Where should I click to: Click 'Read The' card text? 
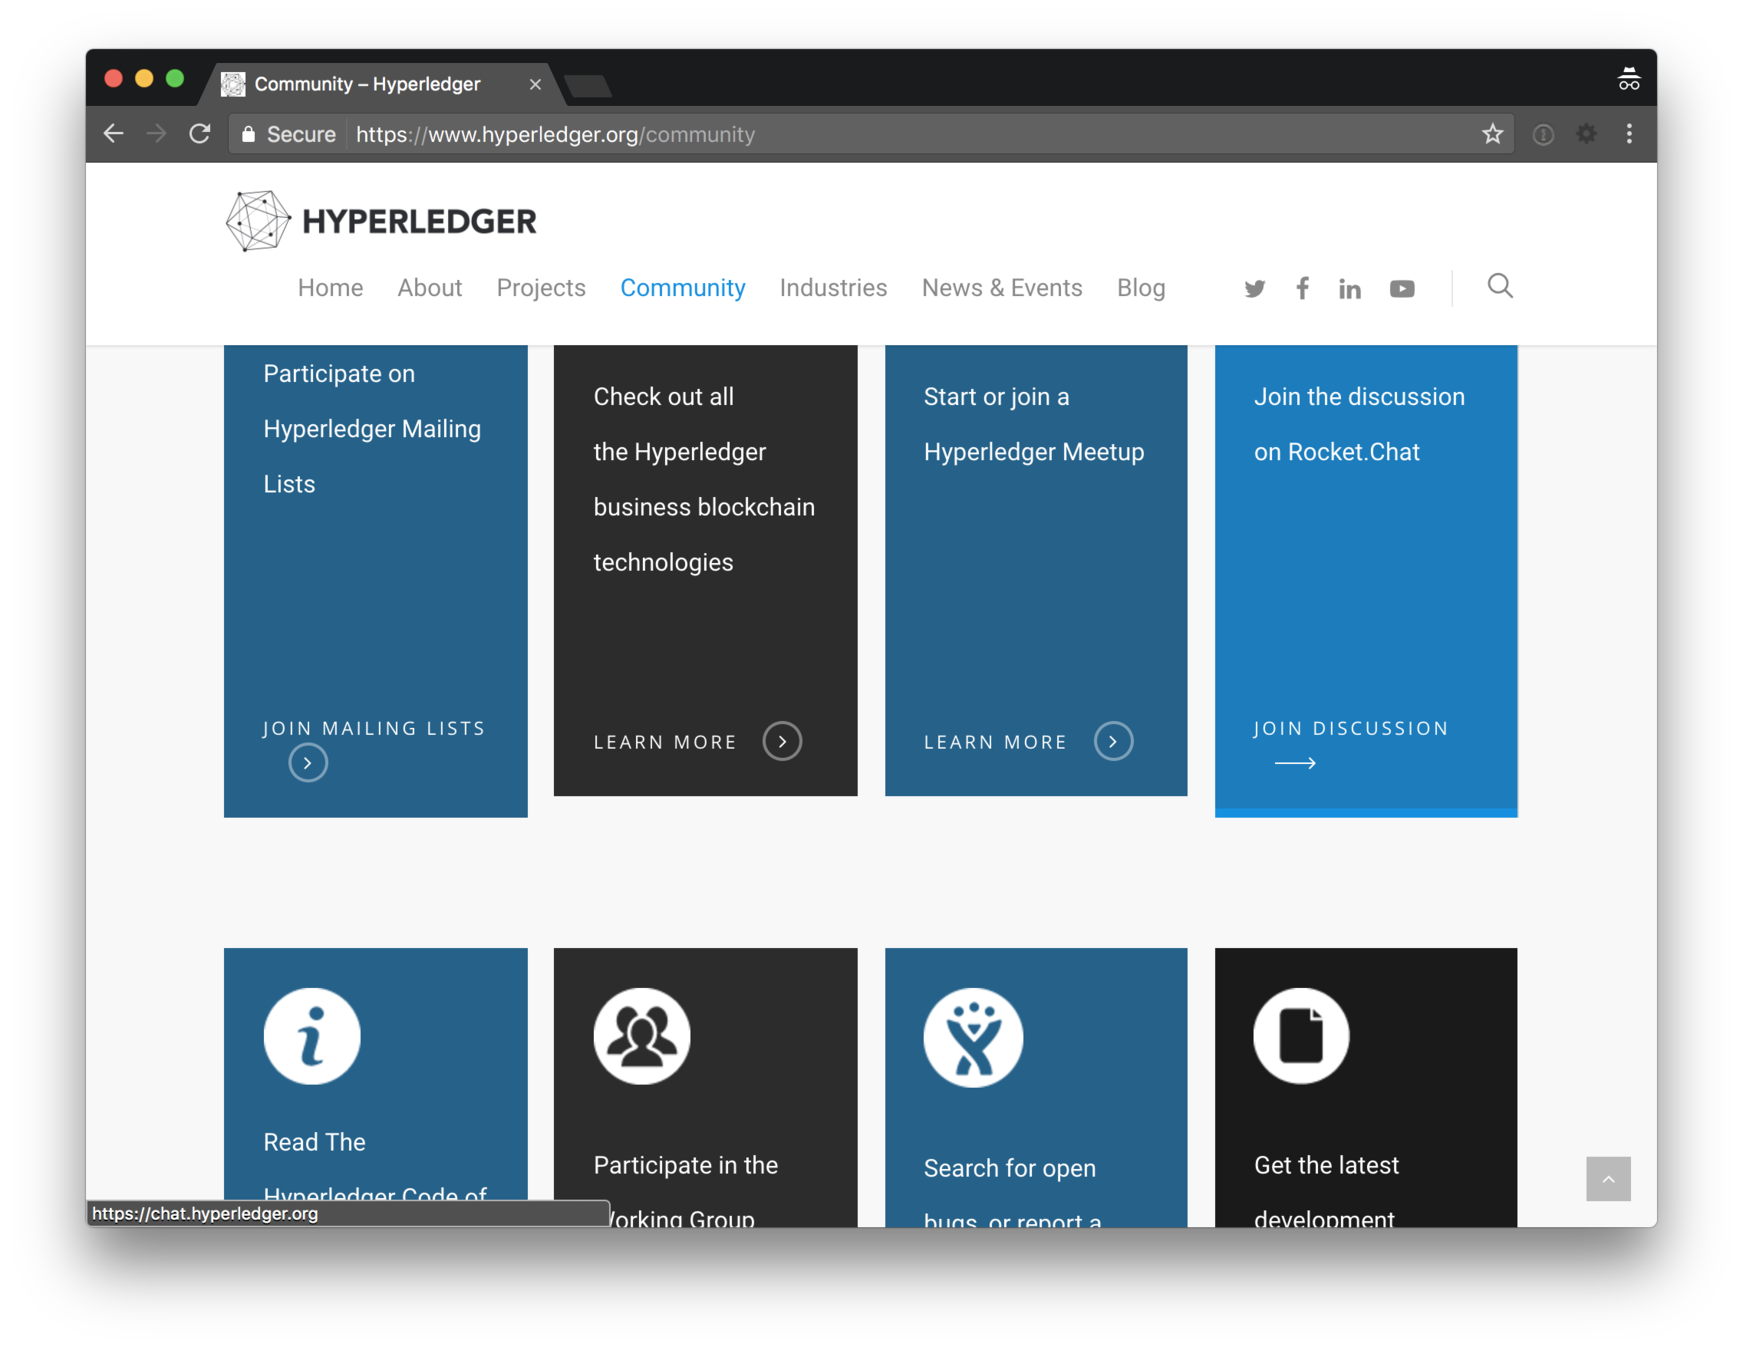click(314, 1142)
